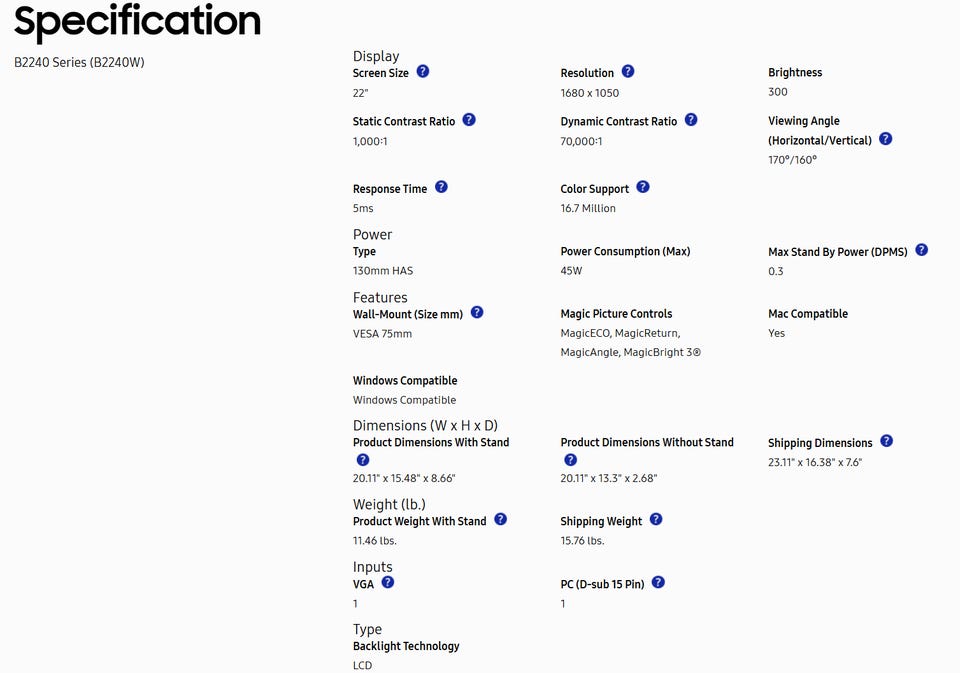
Task: Open the Shipping Weight help icon
Action: 656,520
